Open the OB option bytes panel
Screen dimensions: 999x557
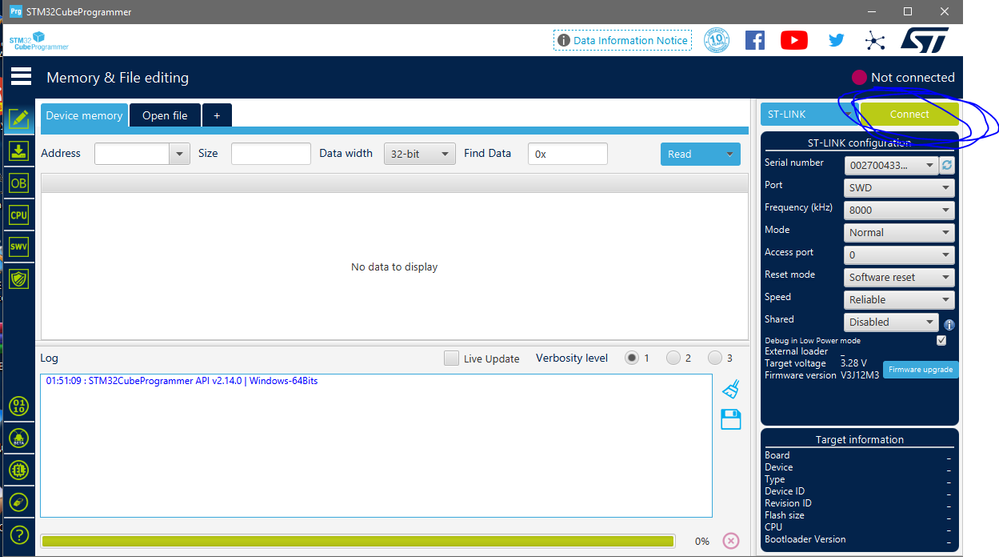pyautogui.click(x=18, y=184)
